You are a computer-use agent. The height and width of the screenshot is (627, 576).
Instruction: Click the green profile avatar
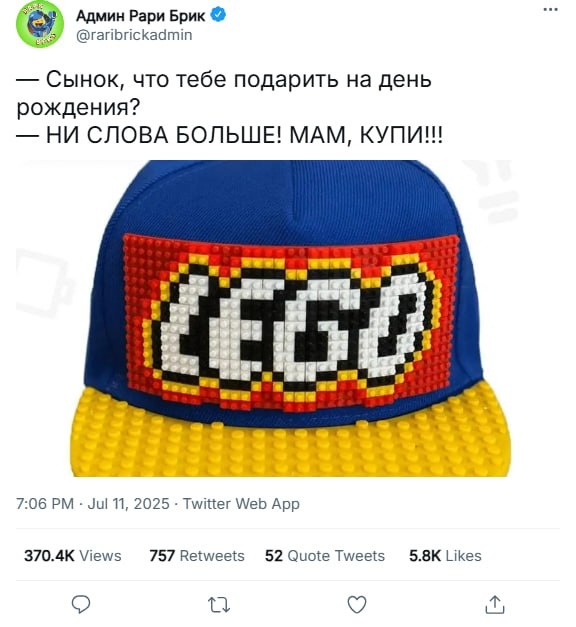(40, 24)
